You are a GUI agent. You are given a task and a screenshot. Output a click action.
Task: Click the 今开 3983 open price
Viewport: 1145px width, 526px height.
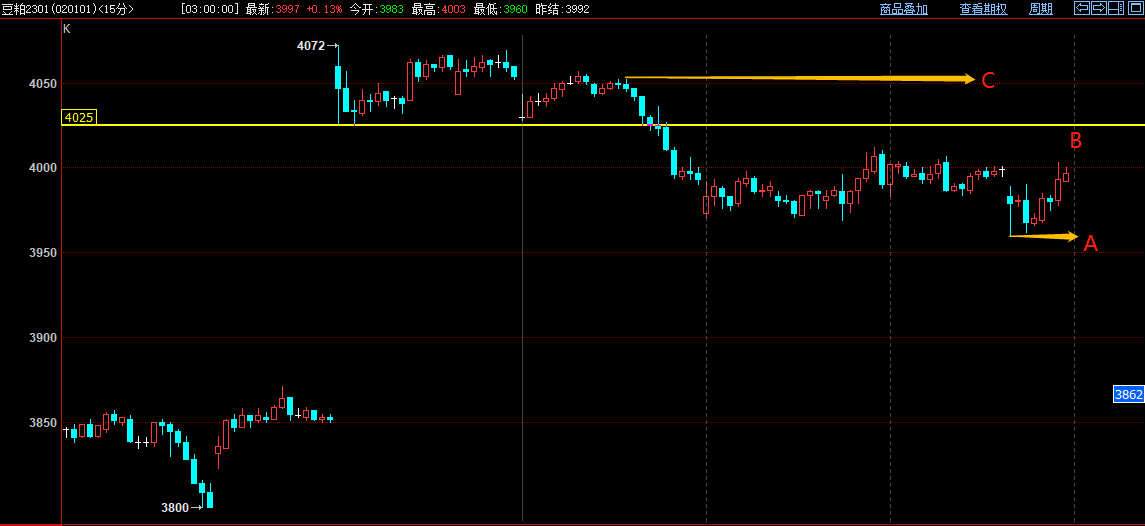[x=377, y=9]
